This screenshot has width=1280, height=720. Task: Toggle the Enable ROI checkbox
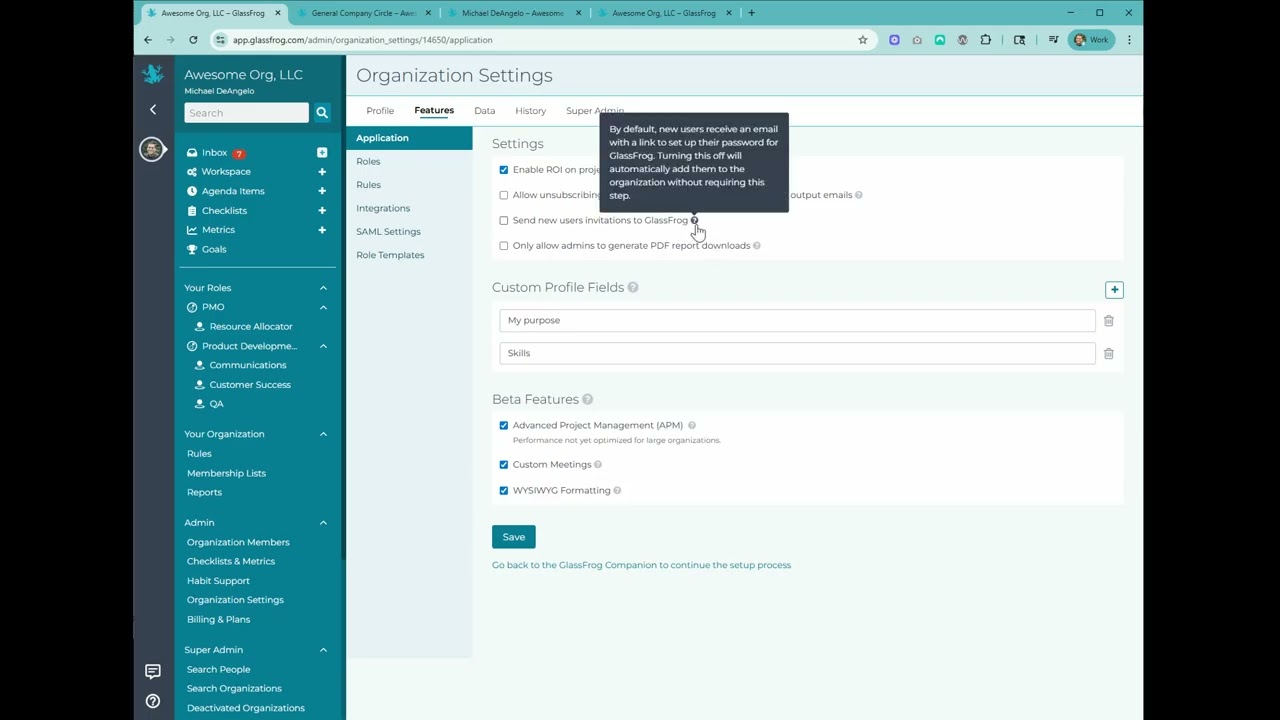click(504, 170)
